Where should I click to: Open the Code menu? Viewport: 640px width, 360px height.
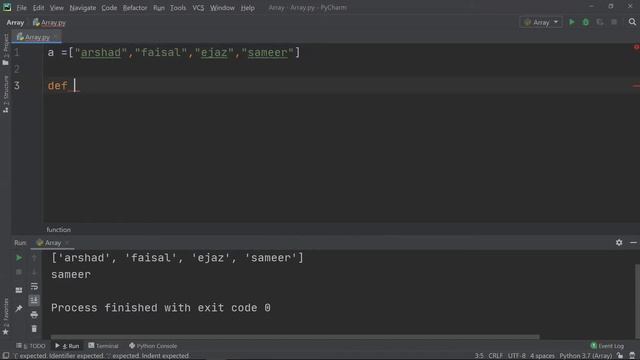(x=109, y=8)
